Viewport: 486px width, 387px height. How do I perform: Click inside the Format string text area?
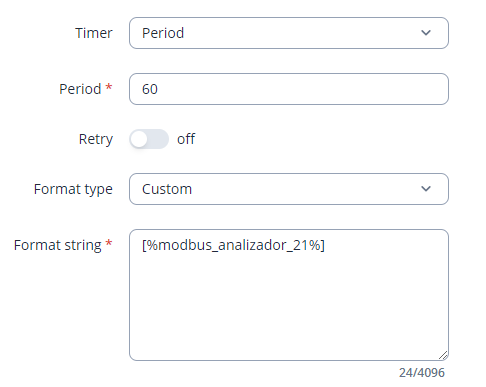pyautogui.click(x=289, y=295)
